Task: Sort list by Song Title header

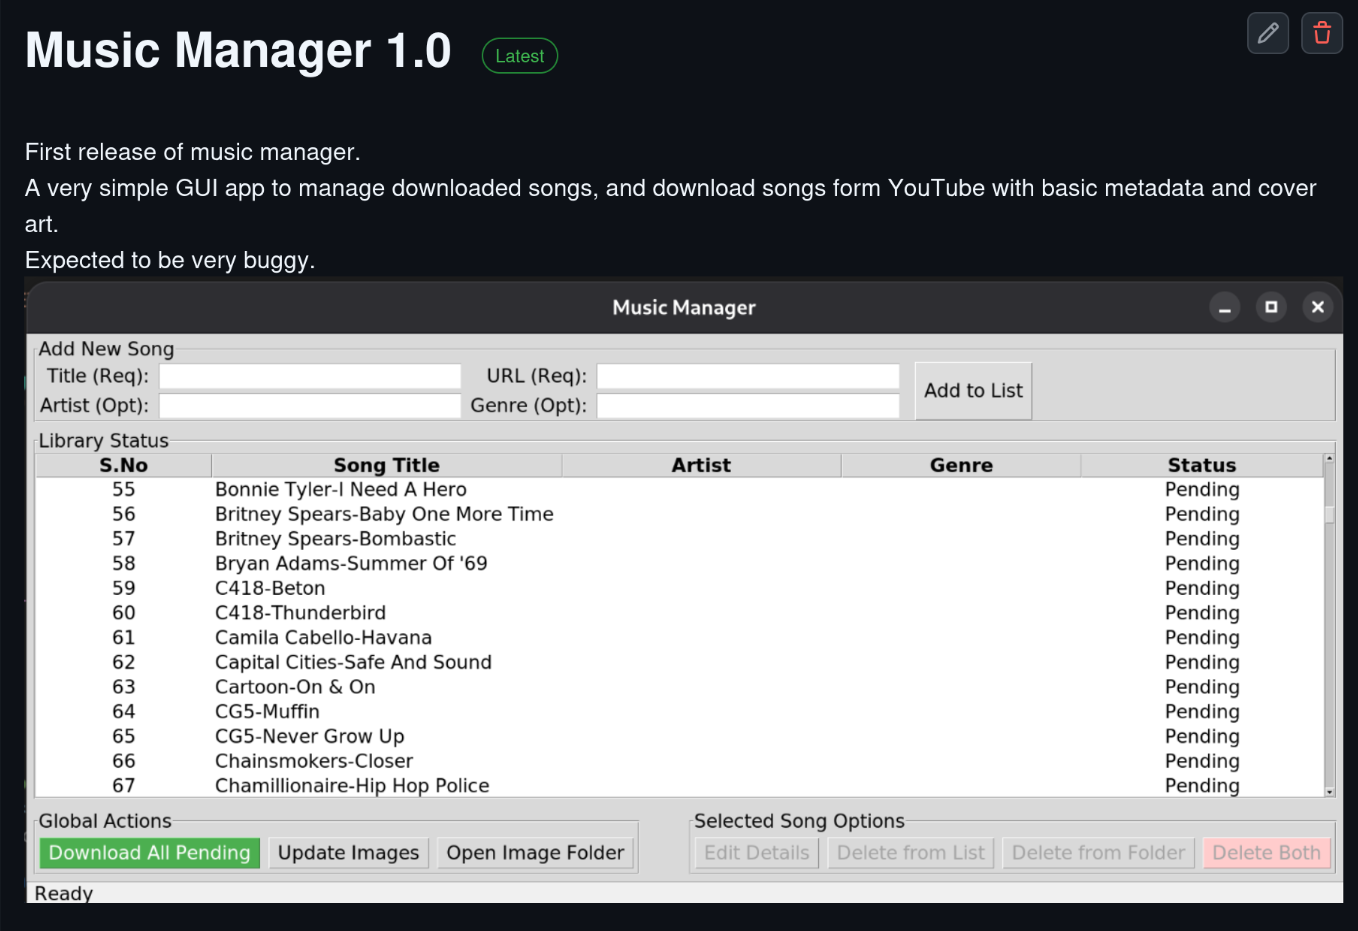Action: click(386, 465)
